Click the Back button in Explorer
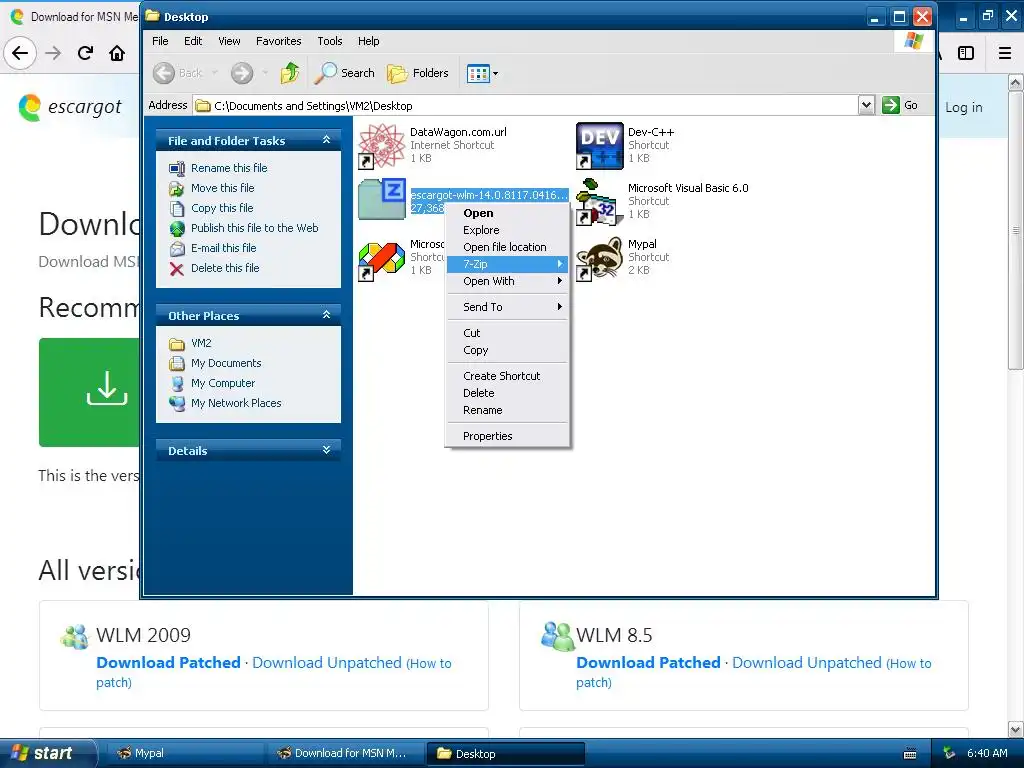Viewport: 1024px width, 768px height. click(178, 73)
